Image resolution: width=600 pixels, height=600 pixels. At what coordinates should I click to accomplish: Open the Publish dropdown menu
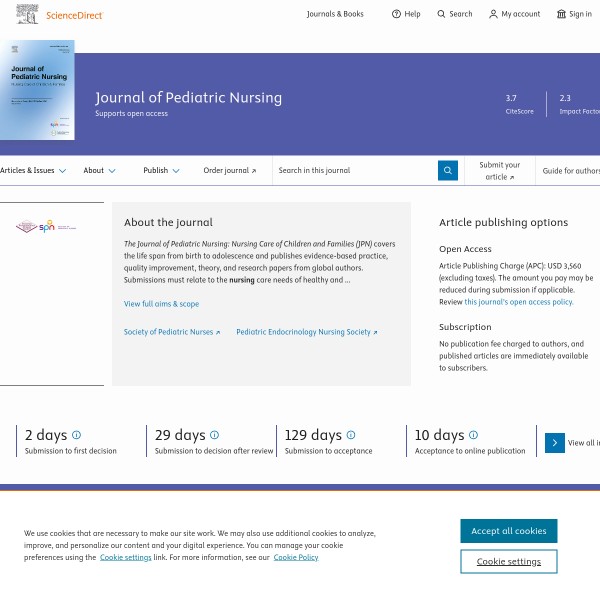click(x=161, y=171)
